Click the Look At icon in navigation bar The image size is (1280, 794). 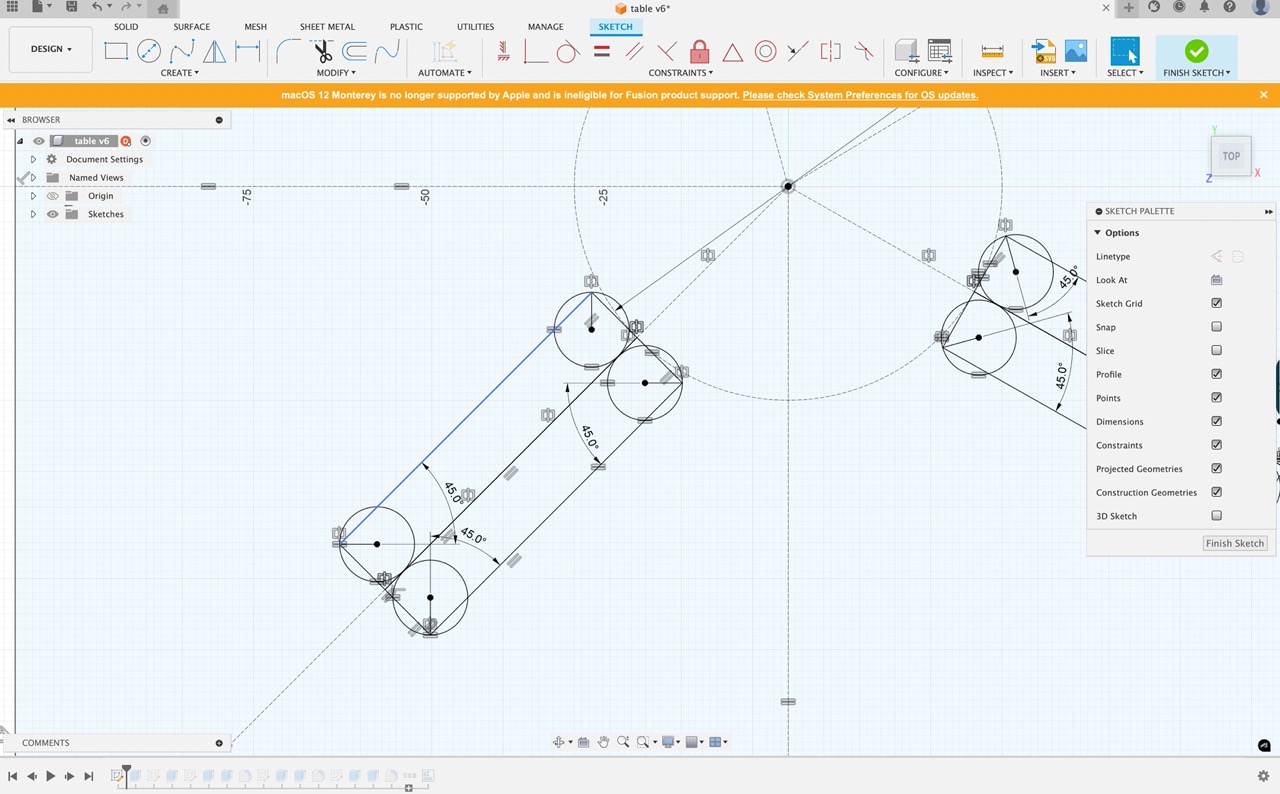pos(584,741)
